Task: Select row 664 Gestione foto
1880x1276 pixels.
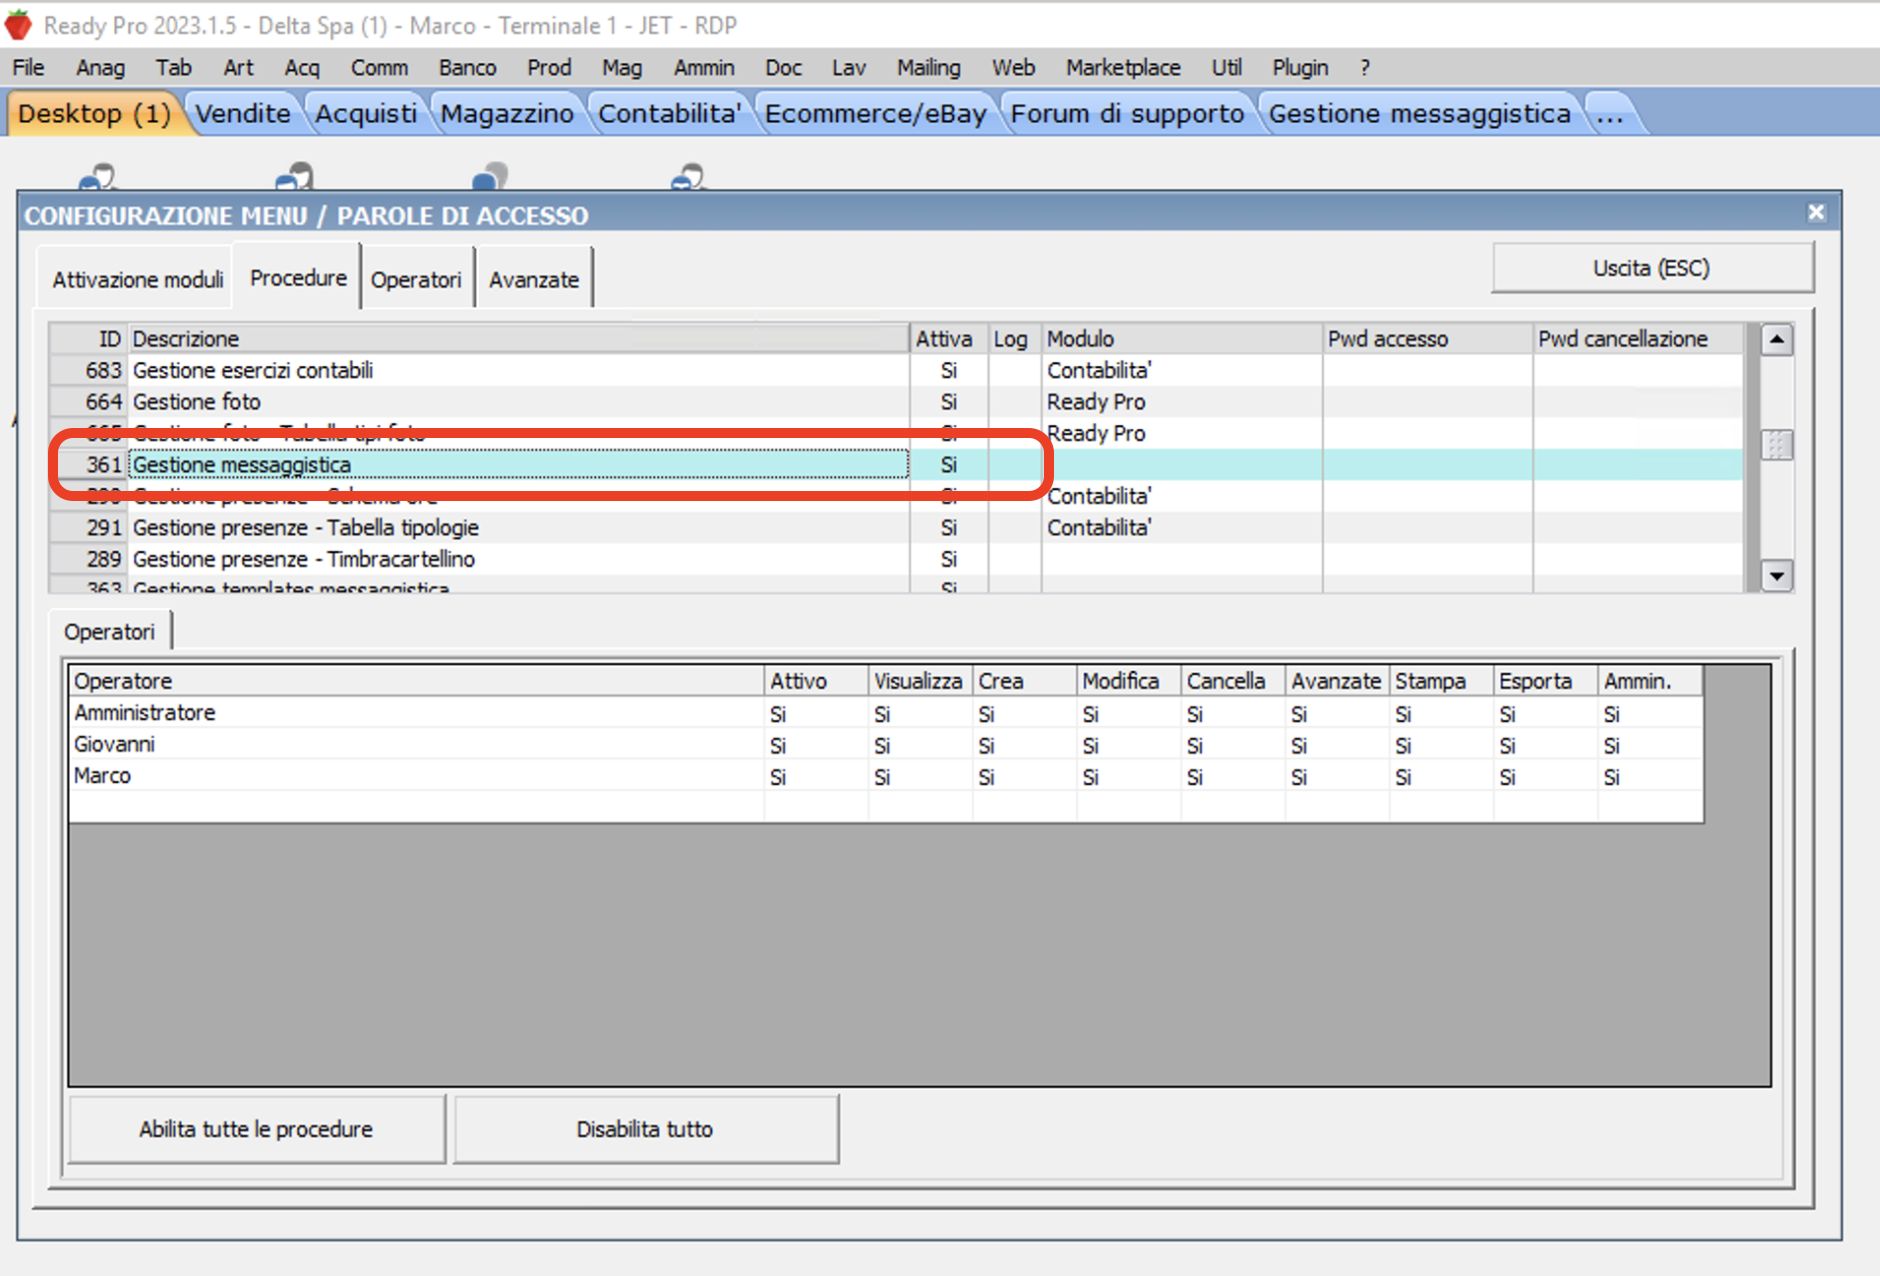Action: (x=896, y=402)
